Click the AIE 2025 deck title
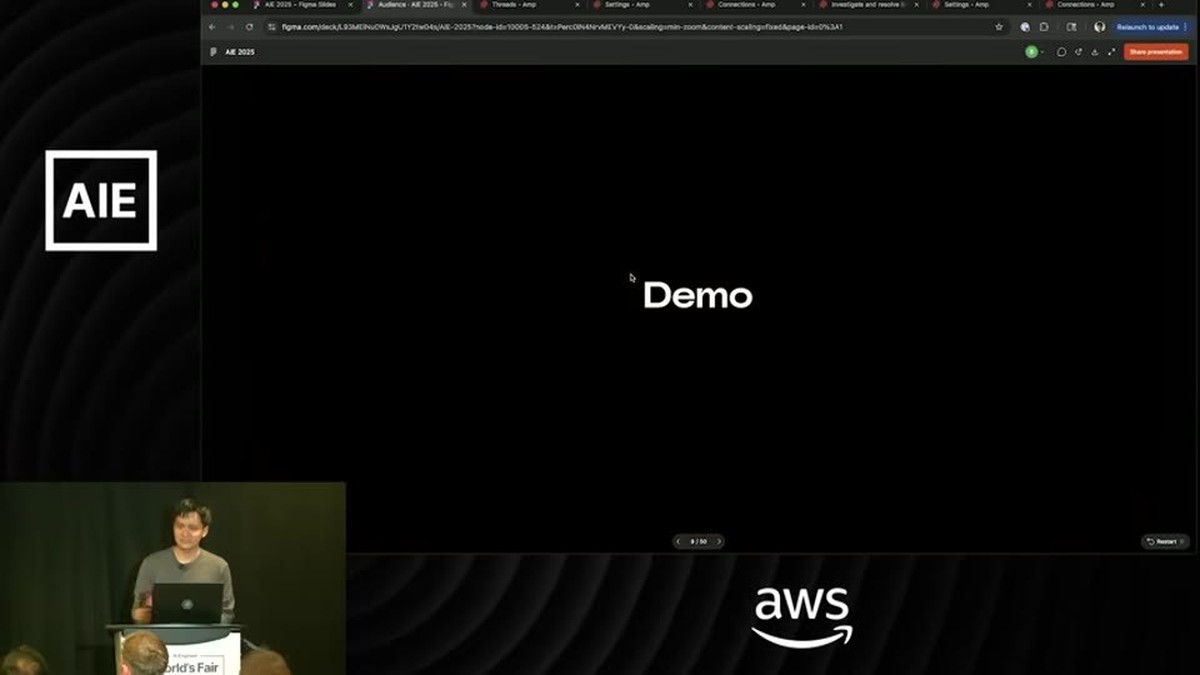This screenshot has height=675, width=1200. pyautogui.click(x=240, y=52)
